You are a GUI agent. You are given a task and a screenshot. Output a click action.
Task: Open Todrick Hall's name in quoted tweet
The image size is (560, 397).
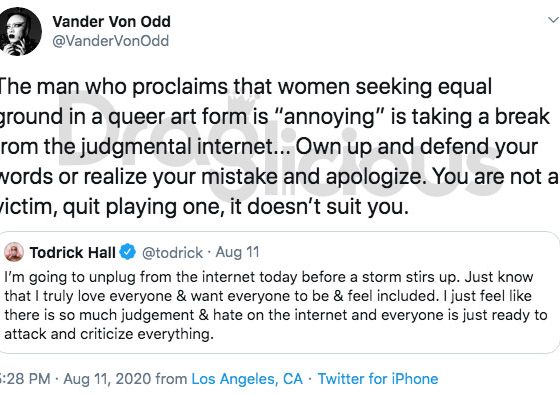[x=72, y=252]
